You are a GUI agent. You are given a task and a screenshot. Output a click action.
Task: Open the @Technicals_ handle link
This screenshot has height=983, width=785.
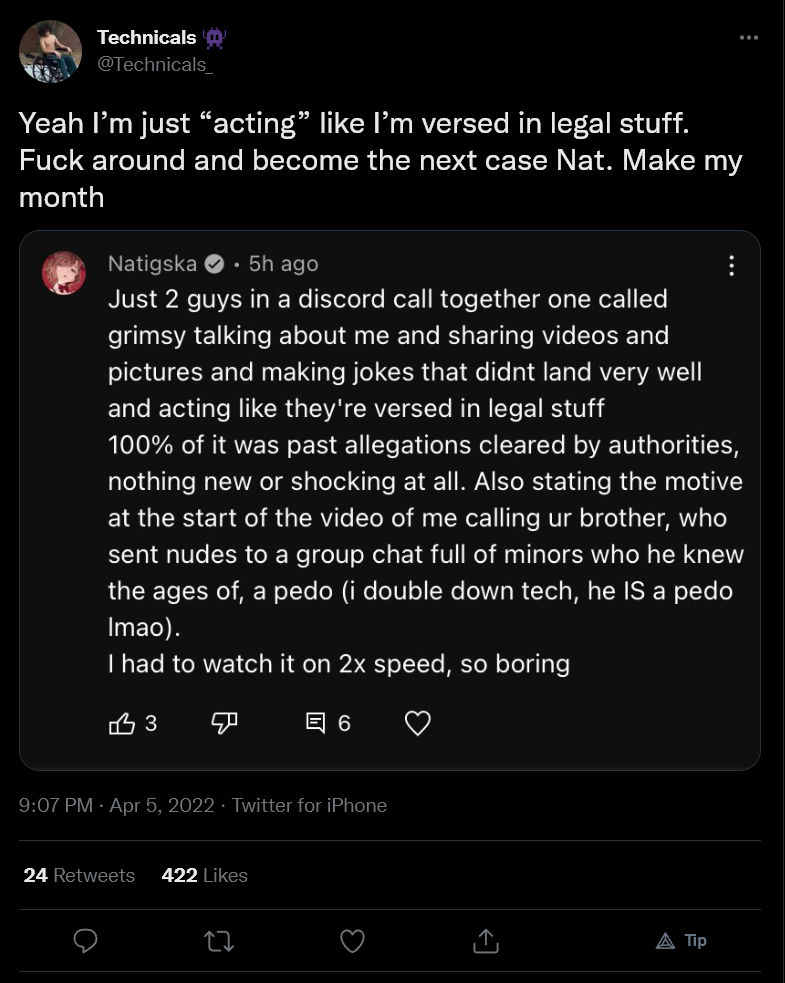point(155,65)
